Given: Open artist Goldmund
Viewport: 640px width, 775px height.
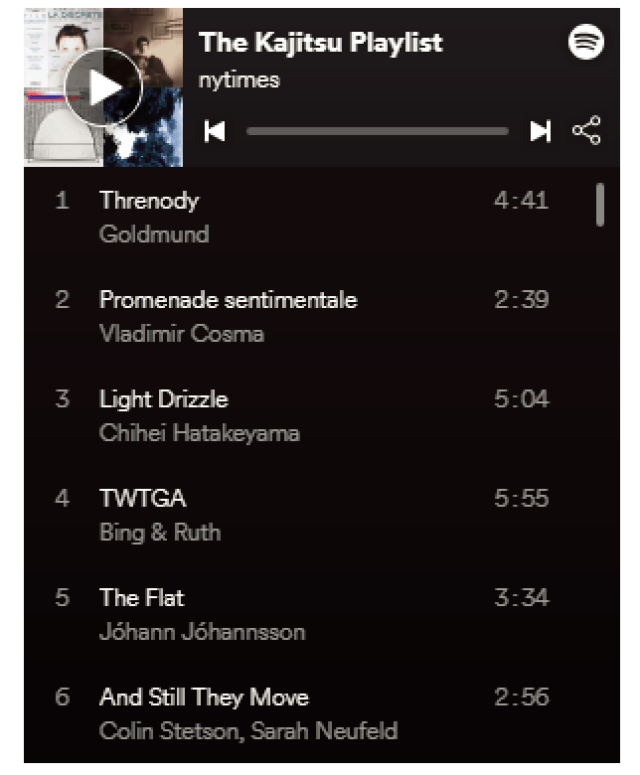Looking at the screenshot, I should coord(154,234).
